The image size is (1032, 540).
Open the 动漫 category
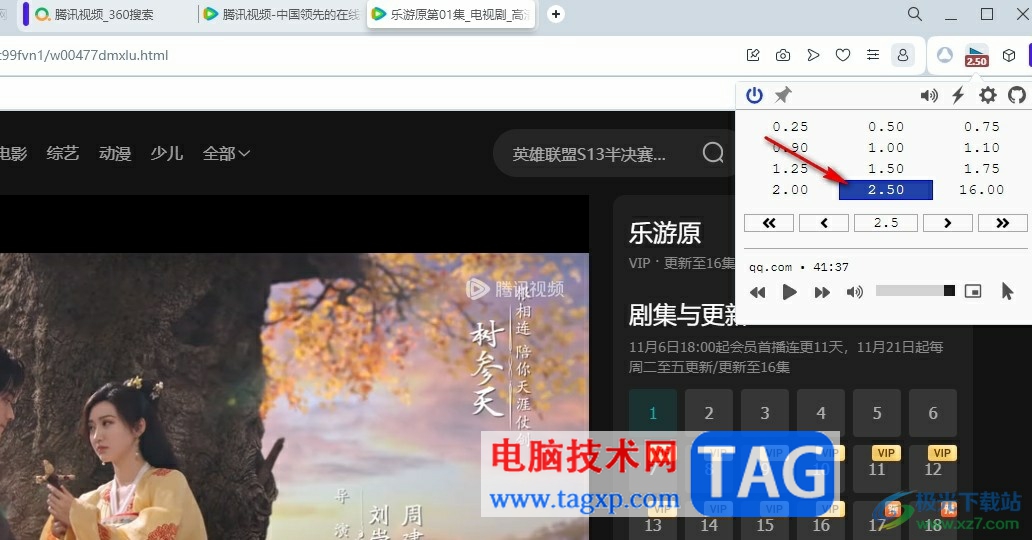coord(115,153)
